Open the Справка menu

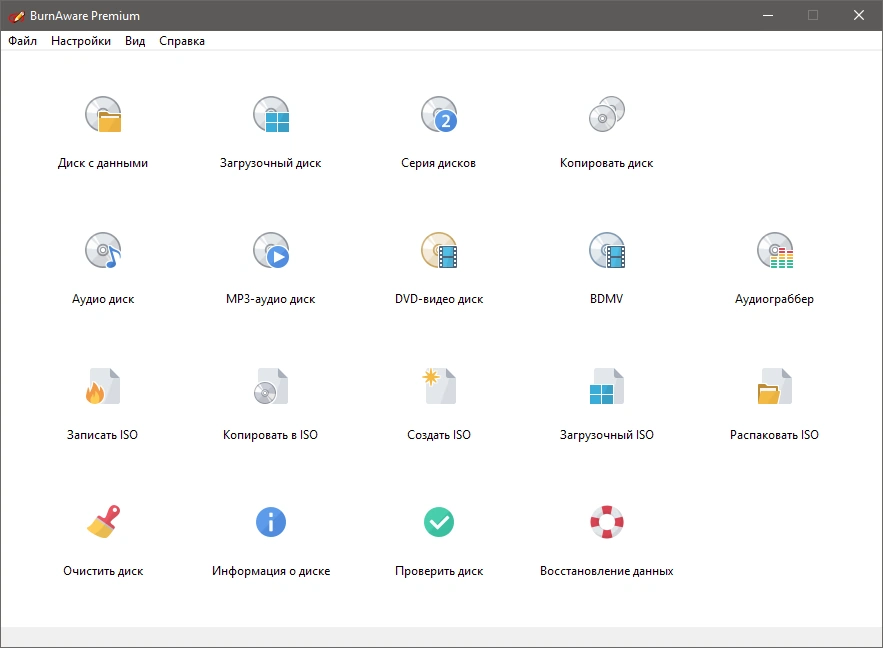(182, 41)
